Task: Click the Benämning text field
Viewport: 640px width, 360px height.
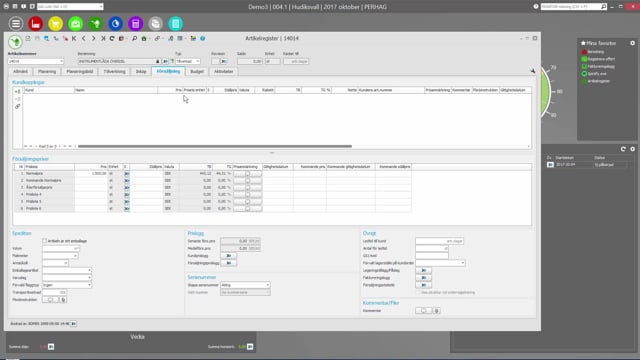Action: pos(116,61)
